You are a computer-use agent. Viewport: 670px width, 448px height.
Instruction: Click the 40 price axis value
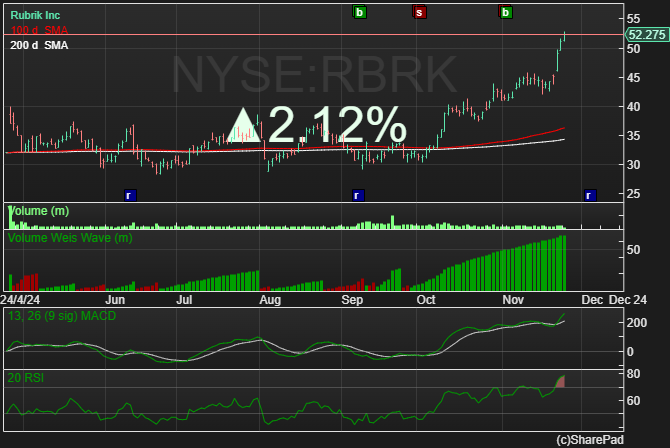633,107
